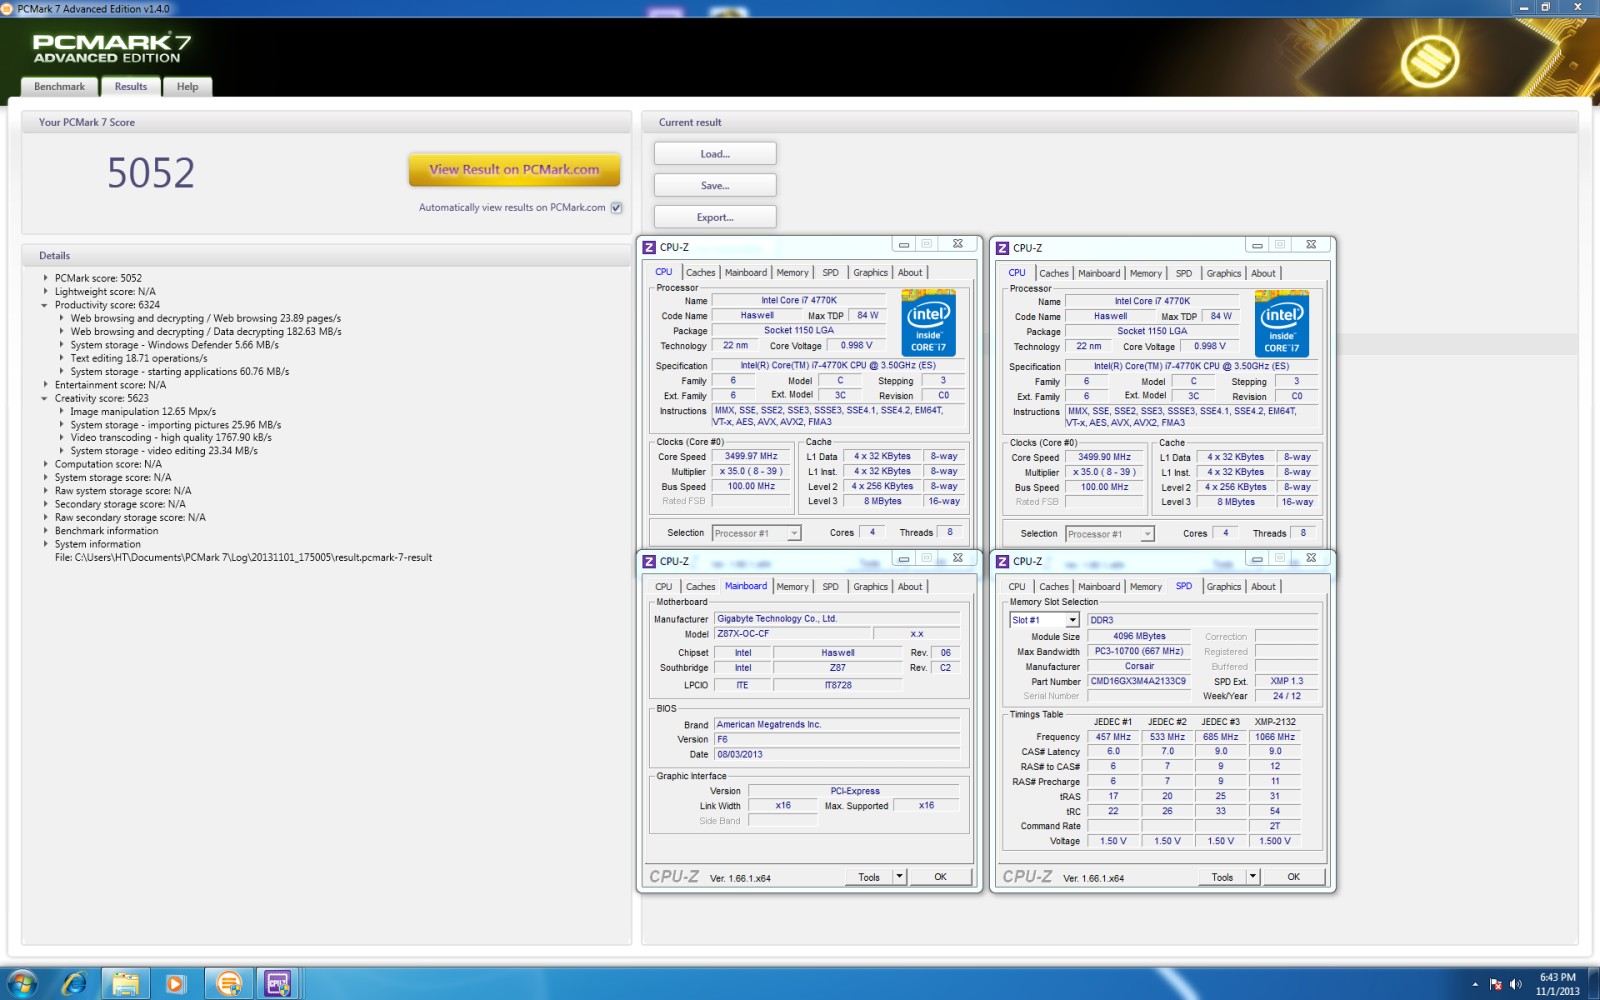Click the Export... button
1600x1000 pixels.
tap(715, 217)
